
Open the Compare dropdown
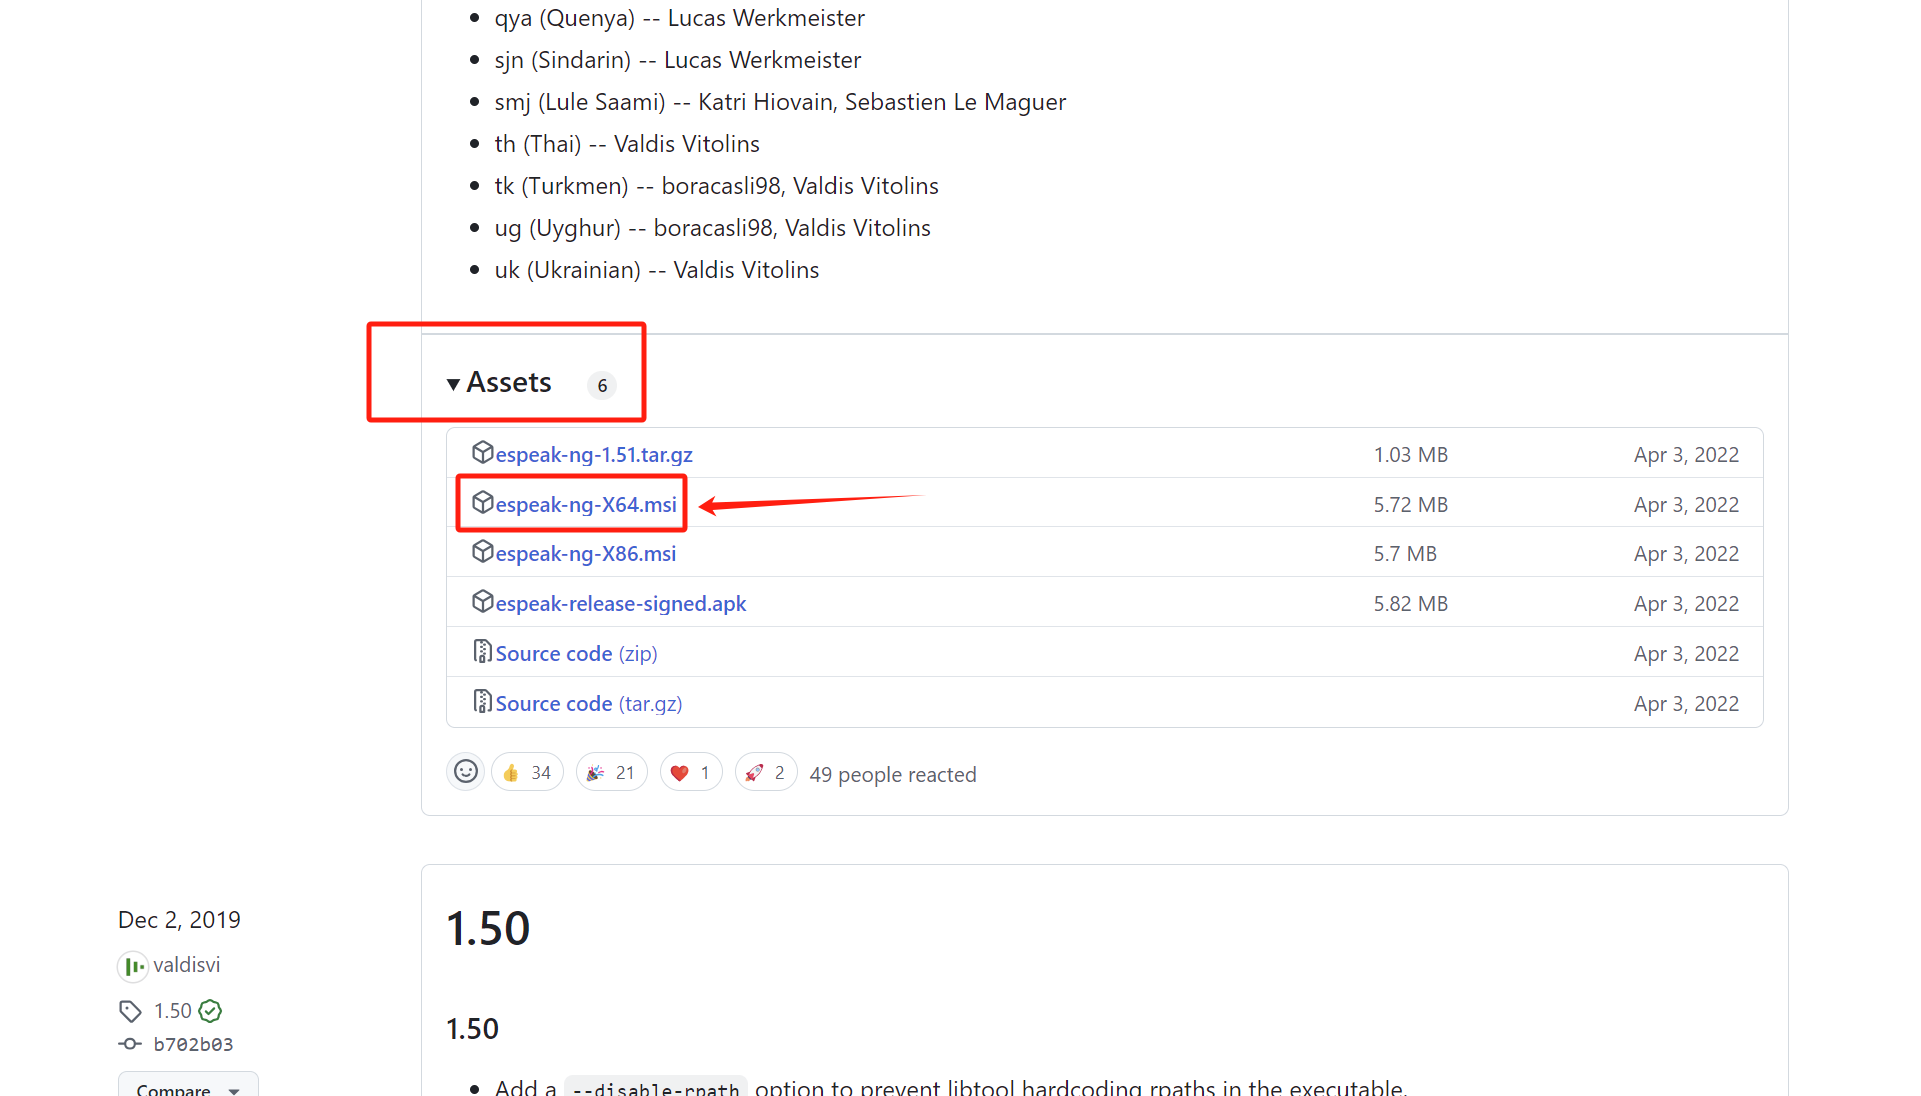[x=188, y=1087]
